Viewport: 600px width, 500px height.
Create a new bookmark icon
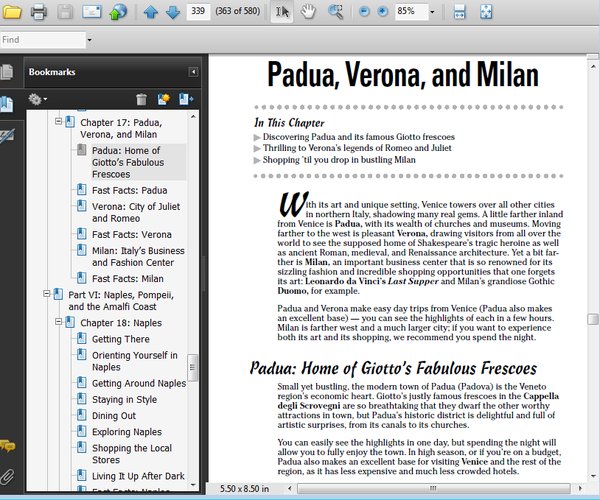click(162, 99)
